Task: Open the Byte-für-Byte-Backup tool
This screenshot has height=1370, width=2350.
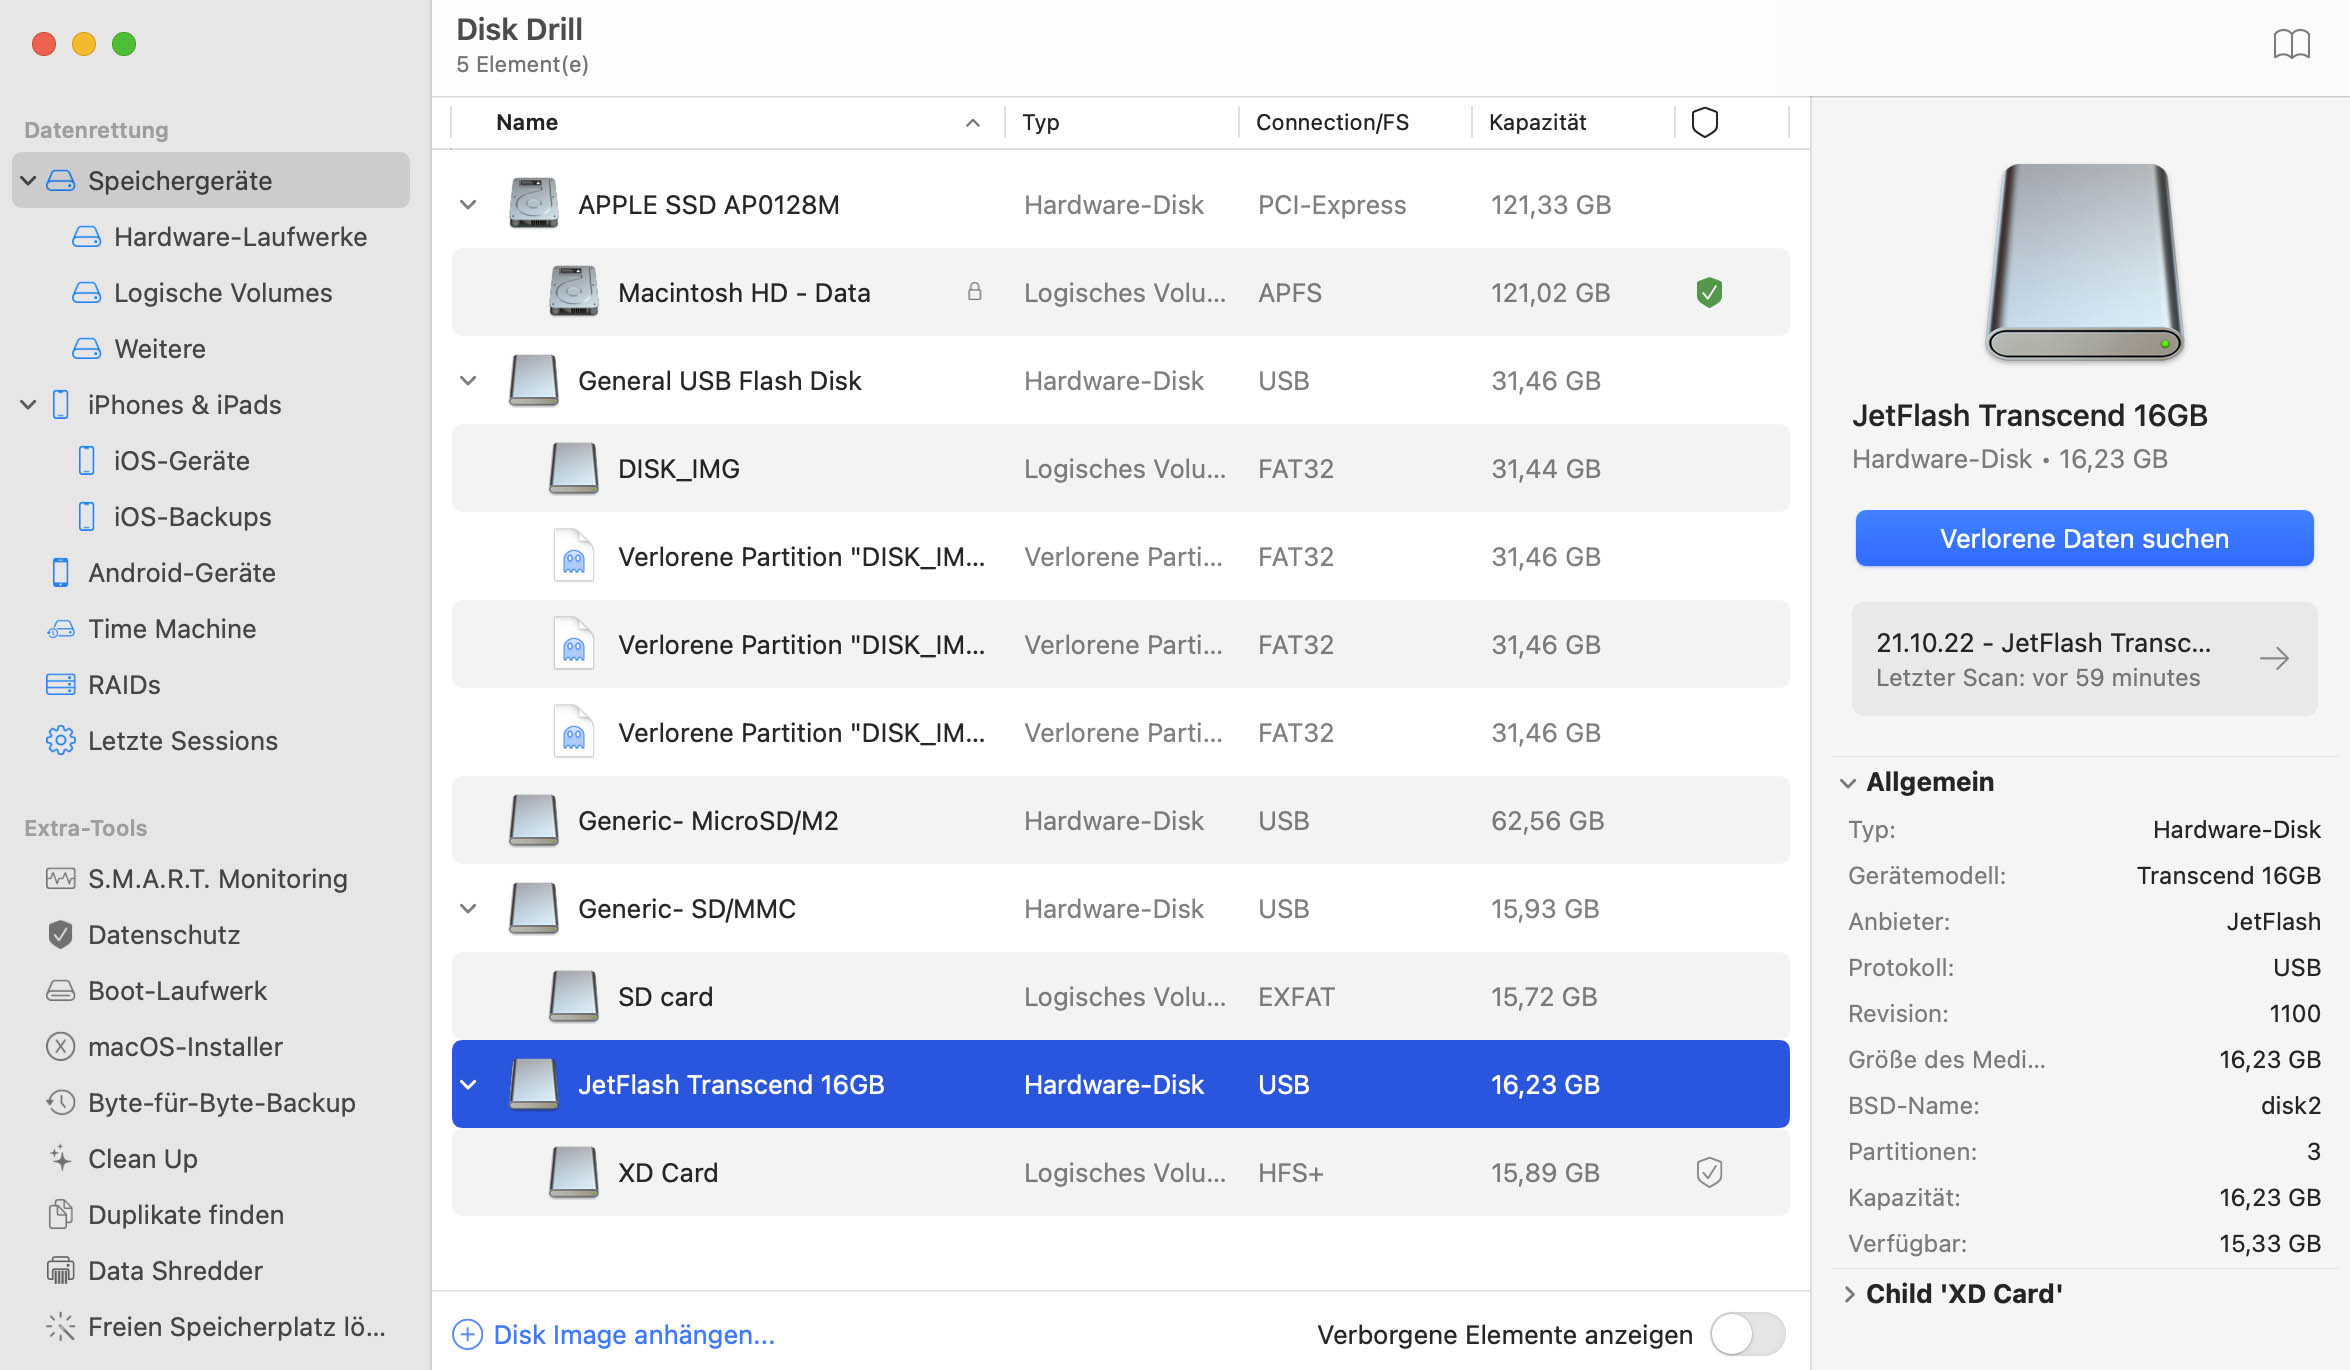Action: click(220, 1103)
